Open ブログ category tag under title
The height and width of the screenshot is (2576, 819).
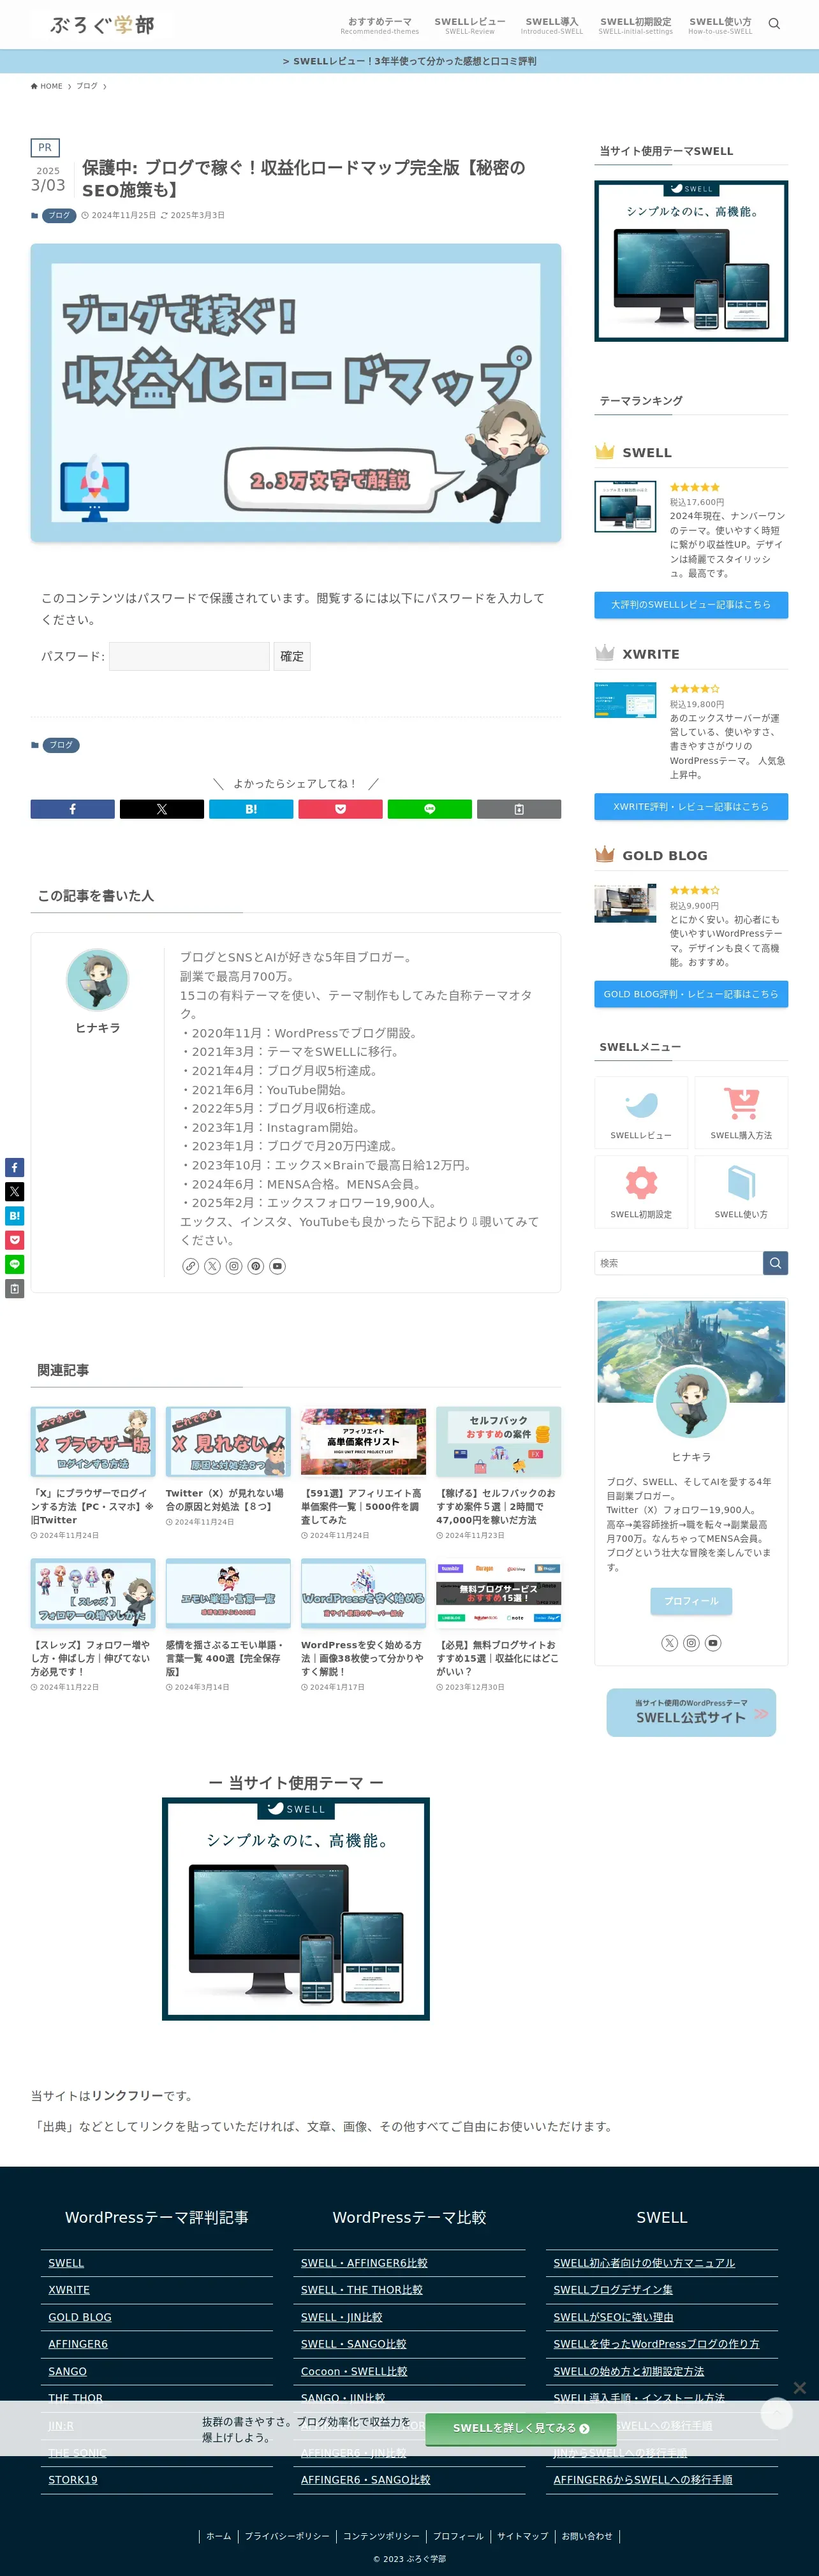(x=59, y=215)
